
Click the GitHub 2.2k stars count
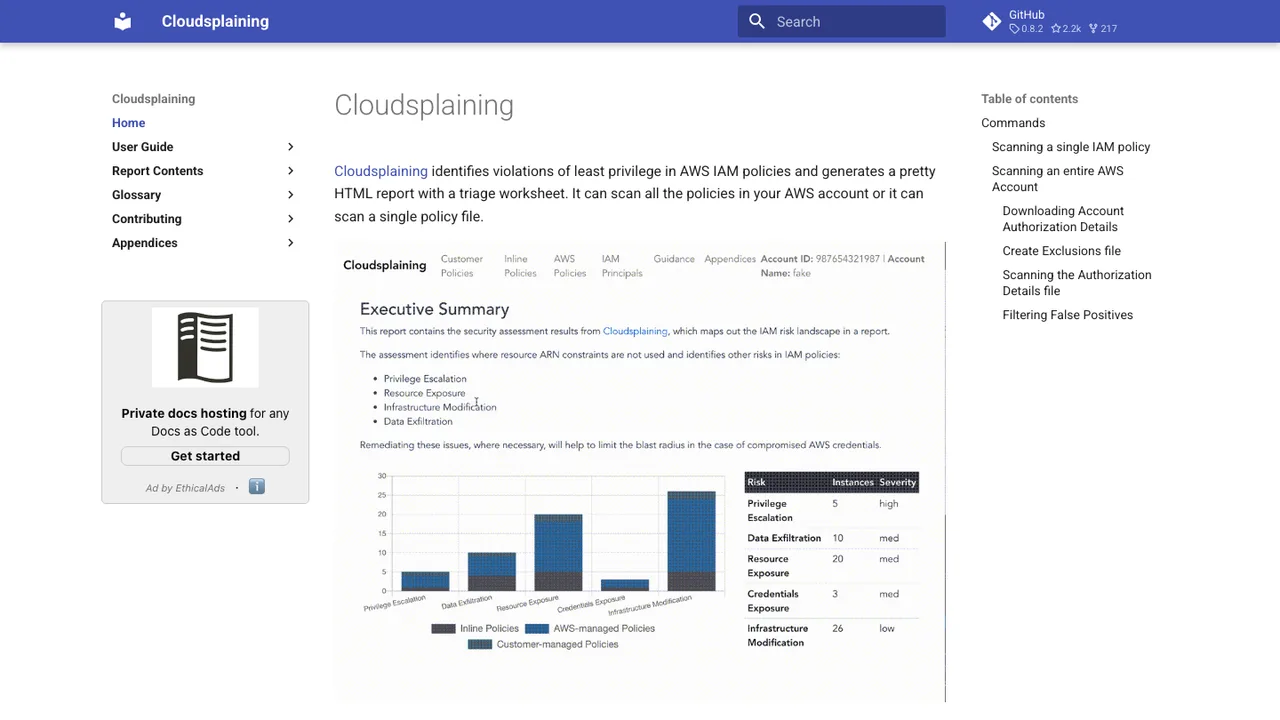click(x=1066, y=29)
